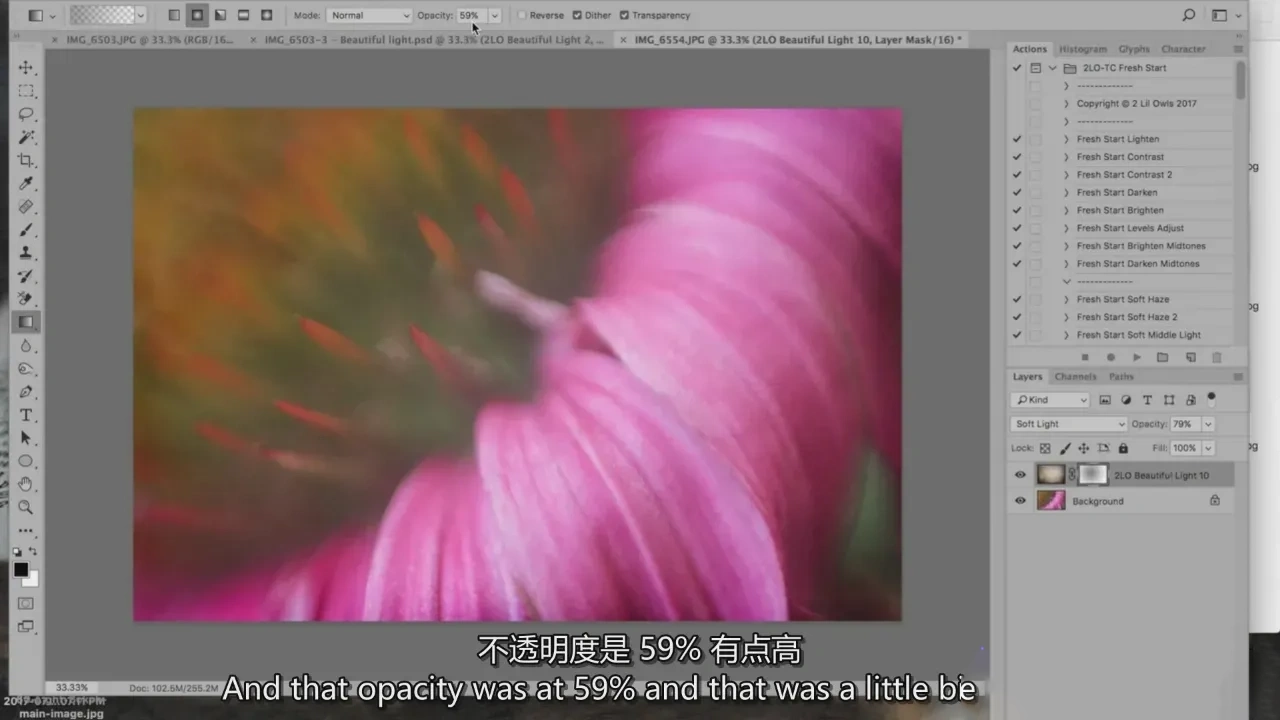This screenshot has width=1280, height=720.
Task: Switch to the Paths tab
Action: point(1122,377)
